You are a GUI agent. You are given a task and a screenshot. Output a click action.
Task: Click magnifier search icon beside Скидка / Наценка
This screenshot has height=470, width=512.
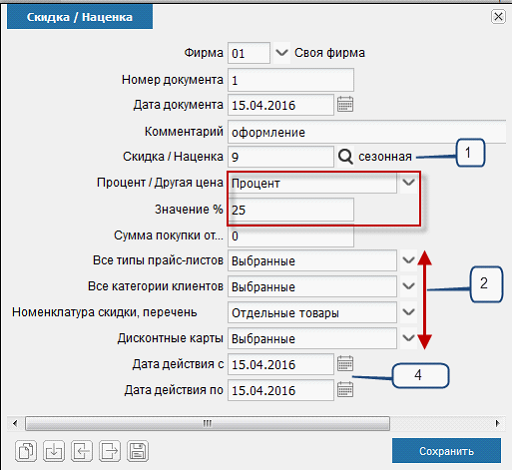coord(345,156)
